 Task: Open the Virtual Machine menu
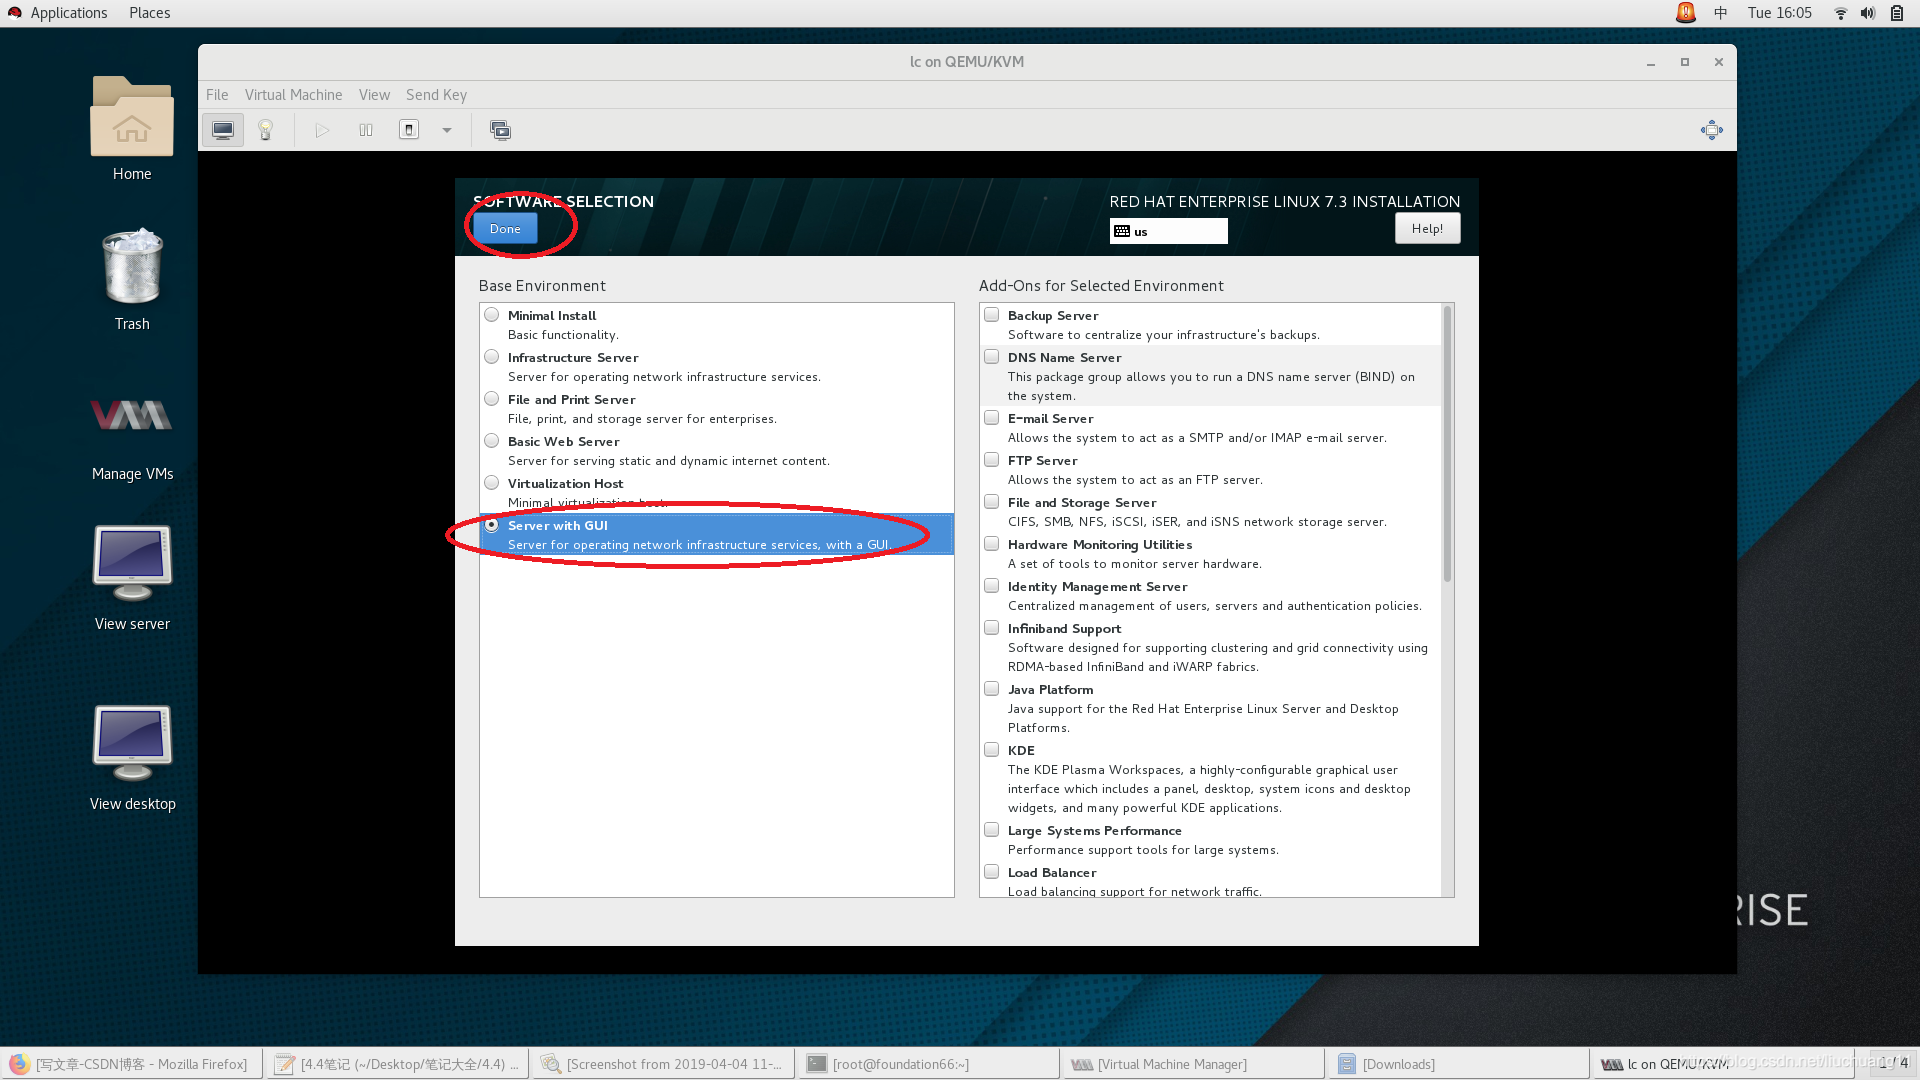click(293, 95)
